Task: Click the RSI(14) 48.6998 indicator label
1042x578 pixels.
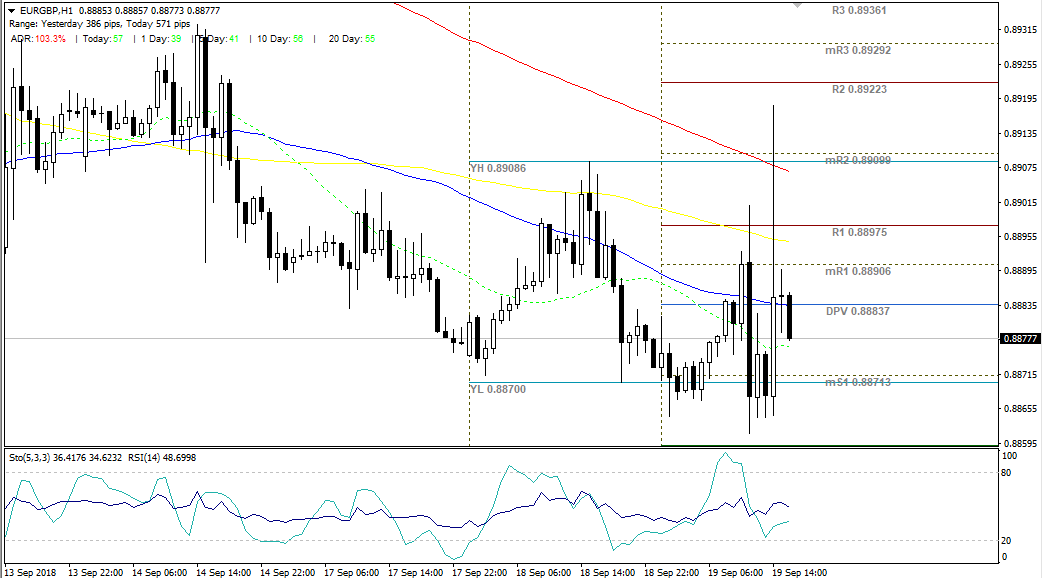Action: point(162,457)
